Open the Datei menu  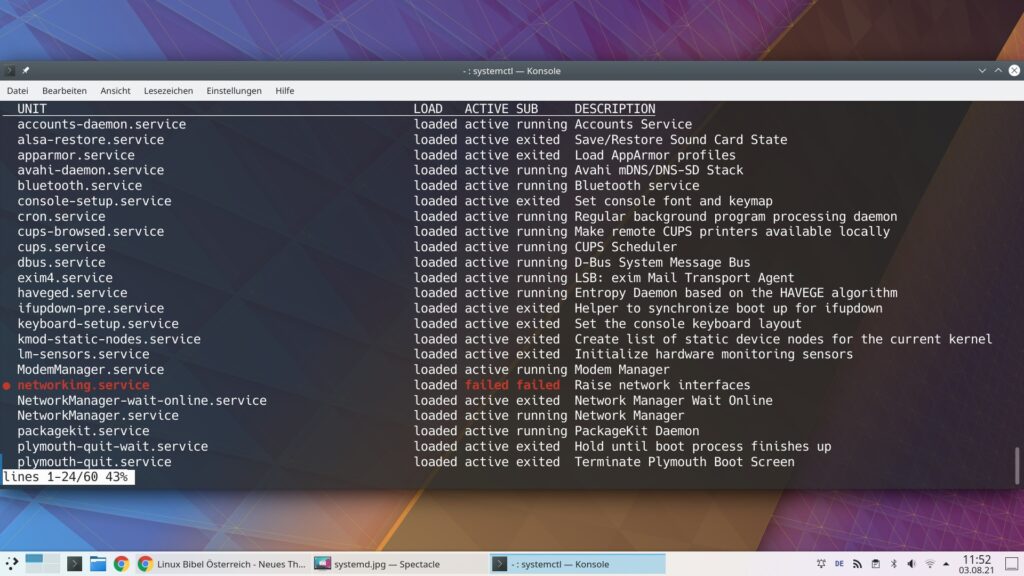[18, 91]
